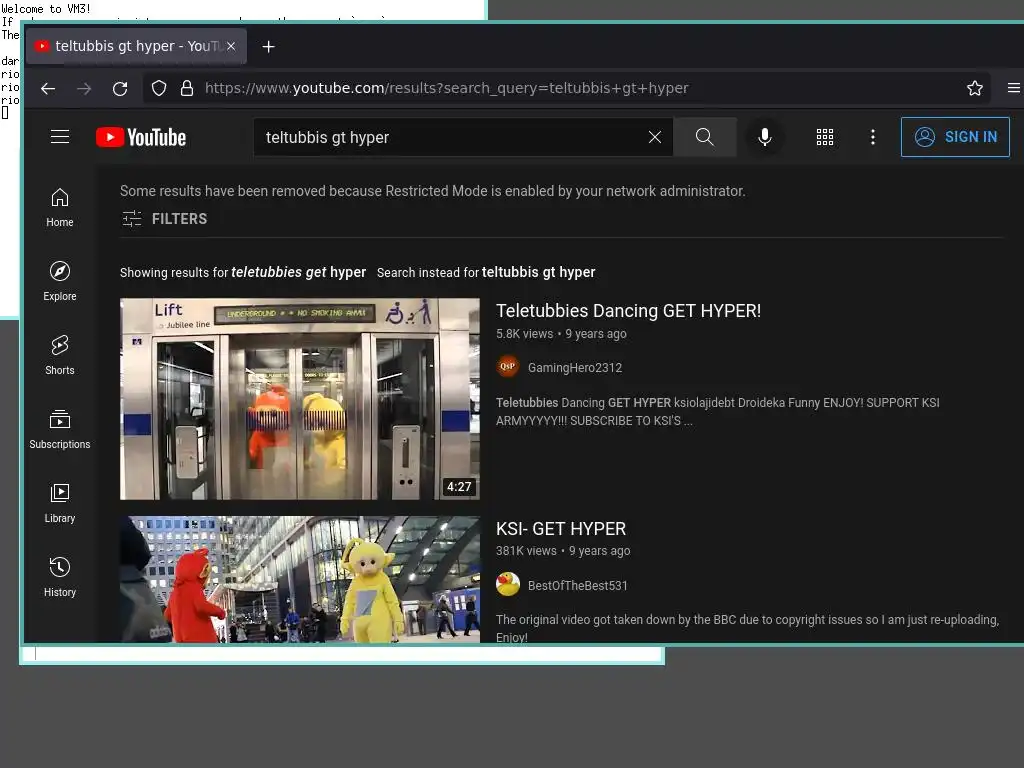
Task: Open the YouTube guide hamburger menu
Action: pos(60,136)
